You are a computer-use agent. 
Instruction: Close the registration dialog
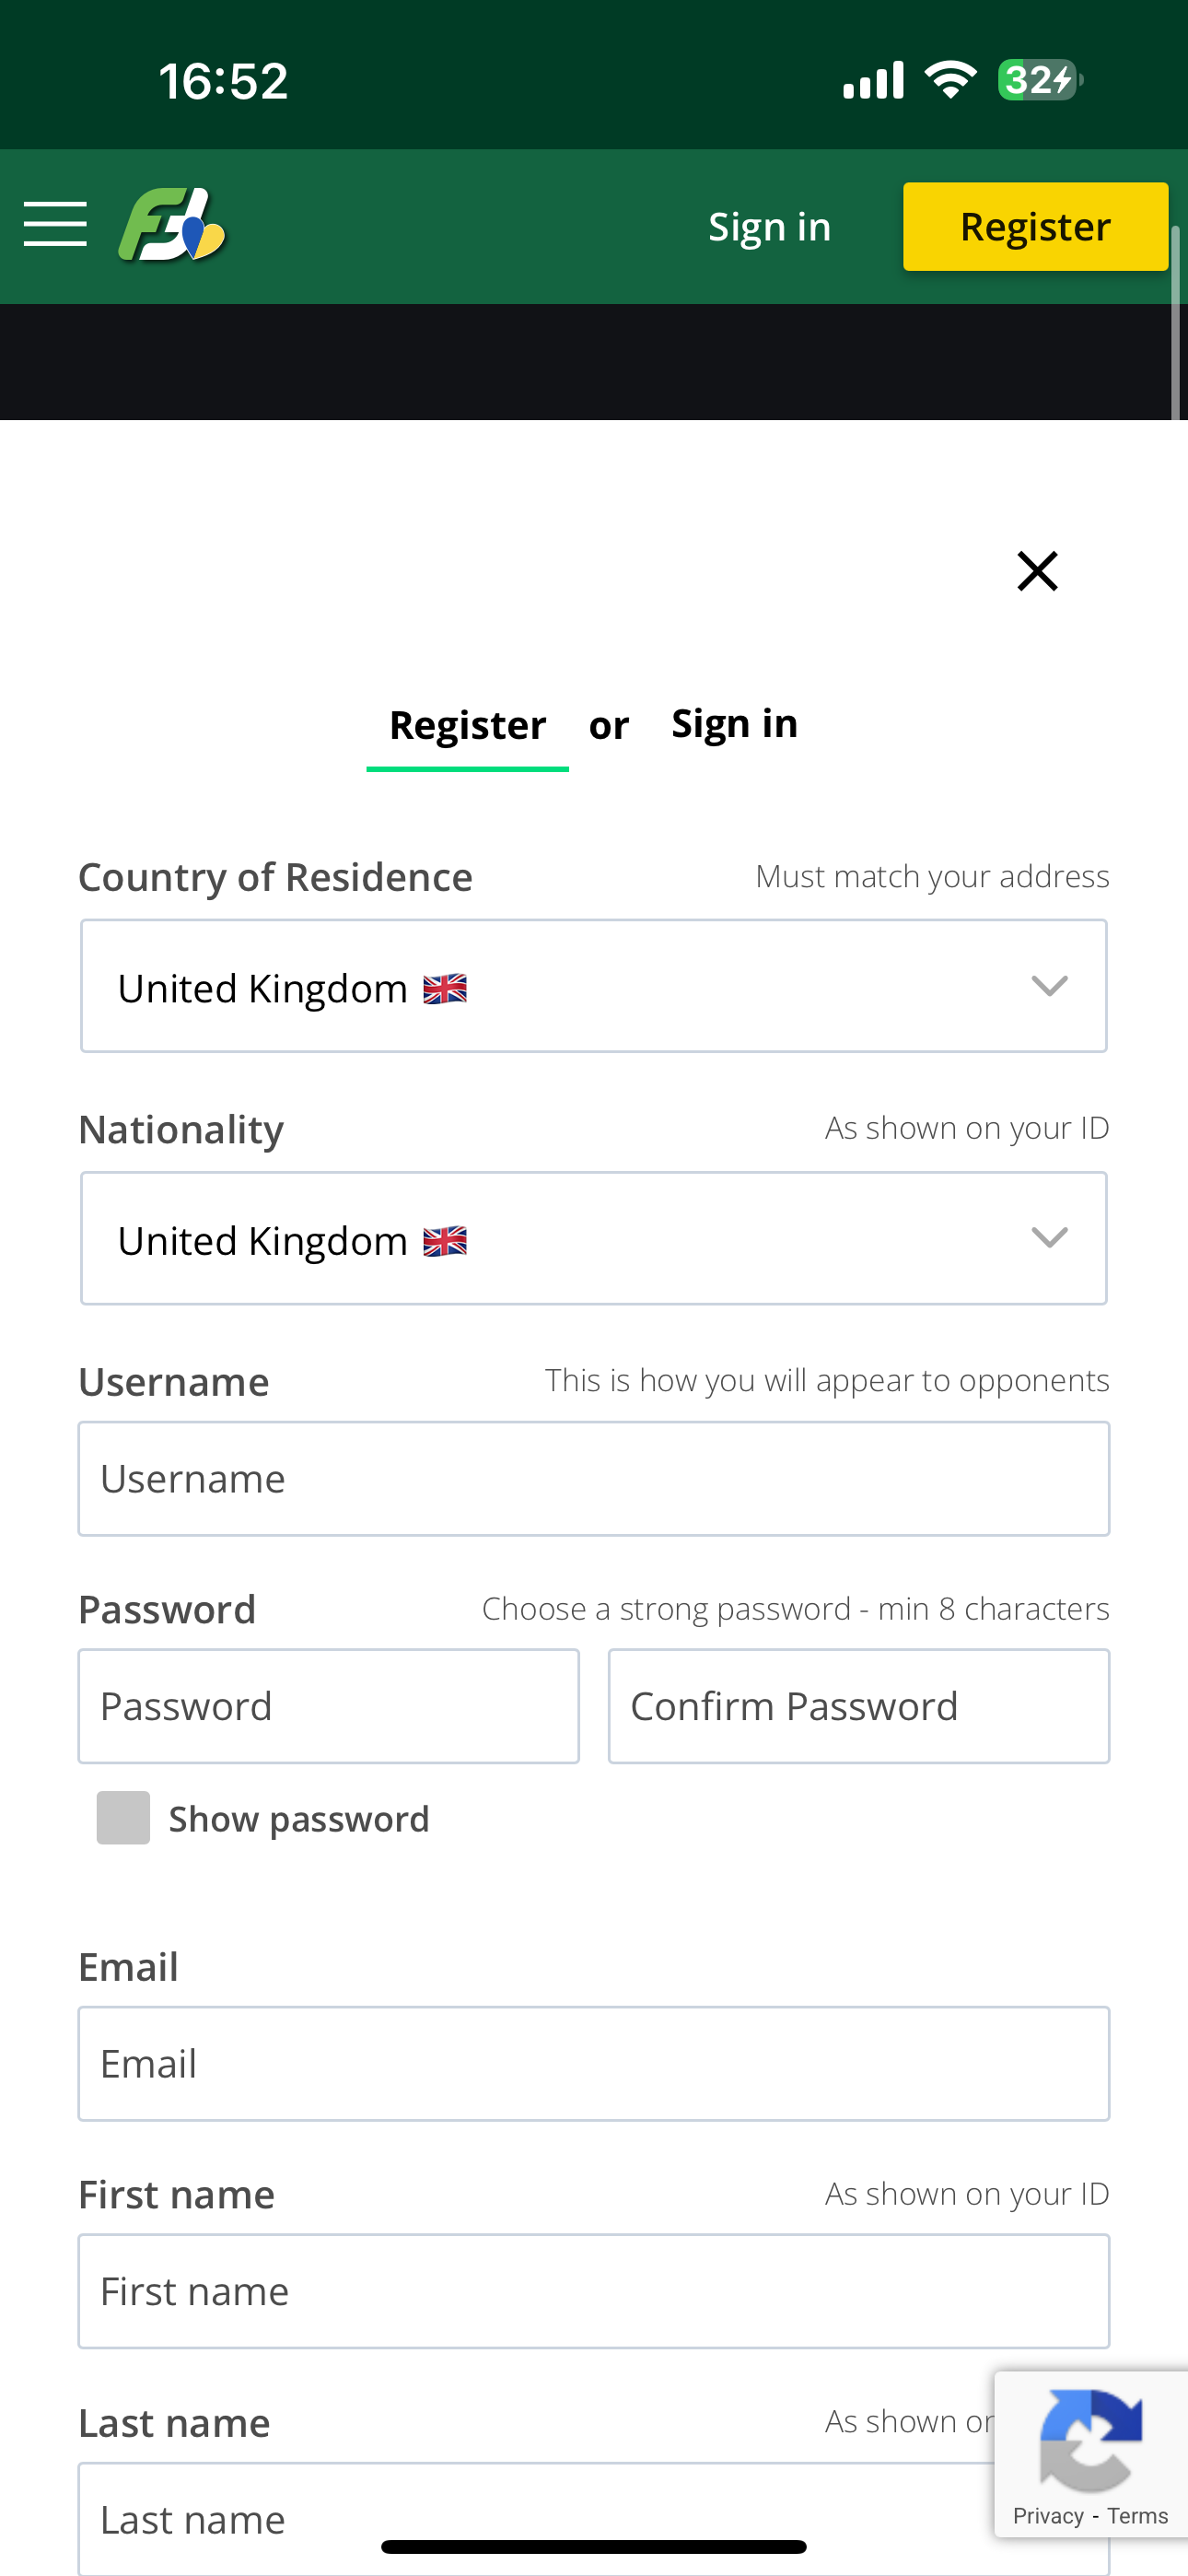point(1037,570)
